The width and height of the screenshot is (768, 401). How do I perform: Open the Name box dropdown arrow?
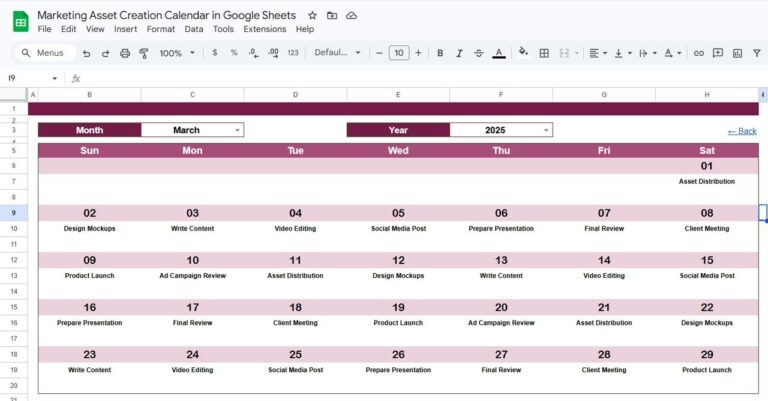click(x=54, y=78)
